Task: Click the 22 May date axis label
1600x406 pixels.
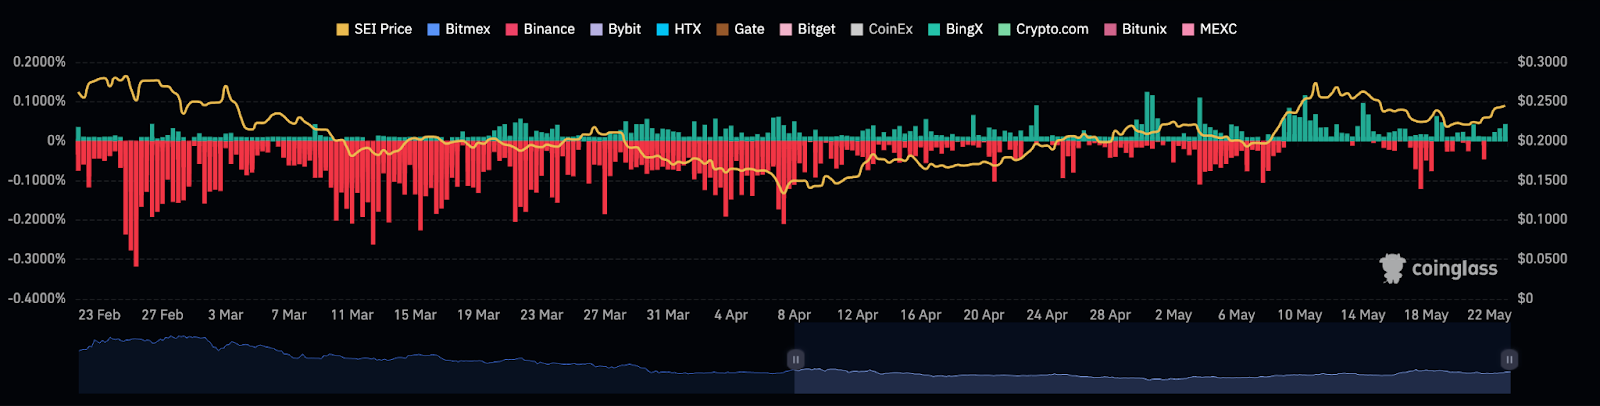Action: 1489,315
